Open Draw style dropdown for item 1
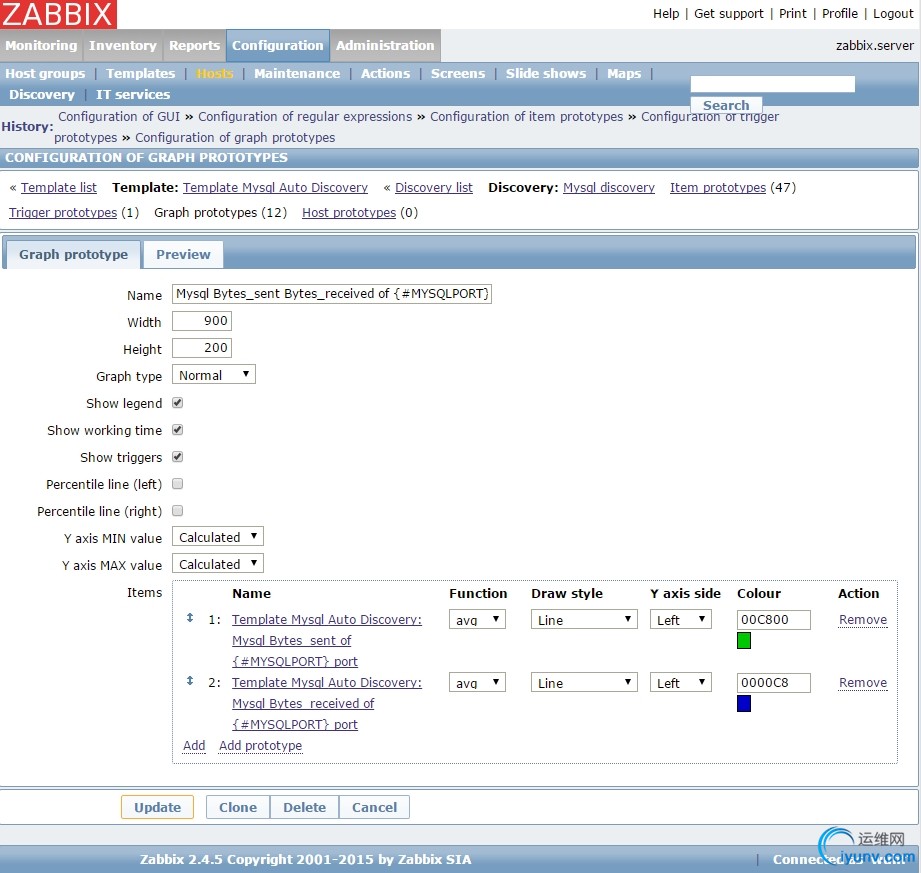 click(x=584, y=620)
